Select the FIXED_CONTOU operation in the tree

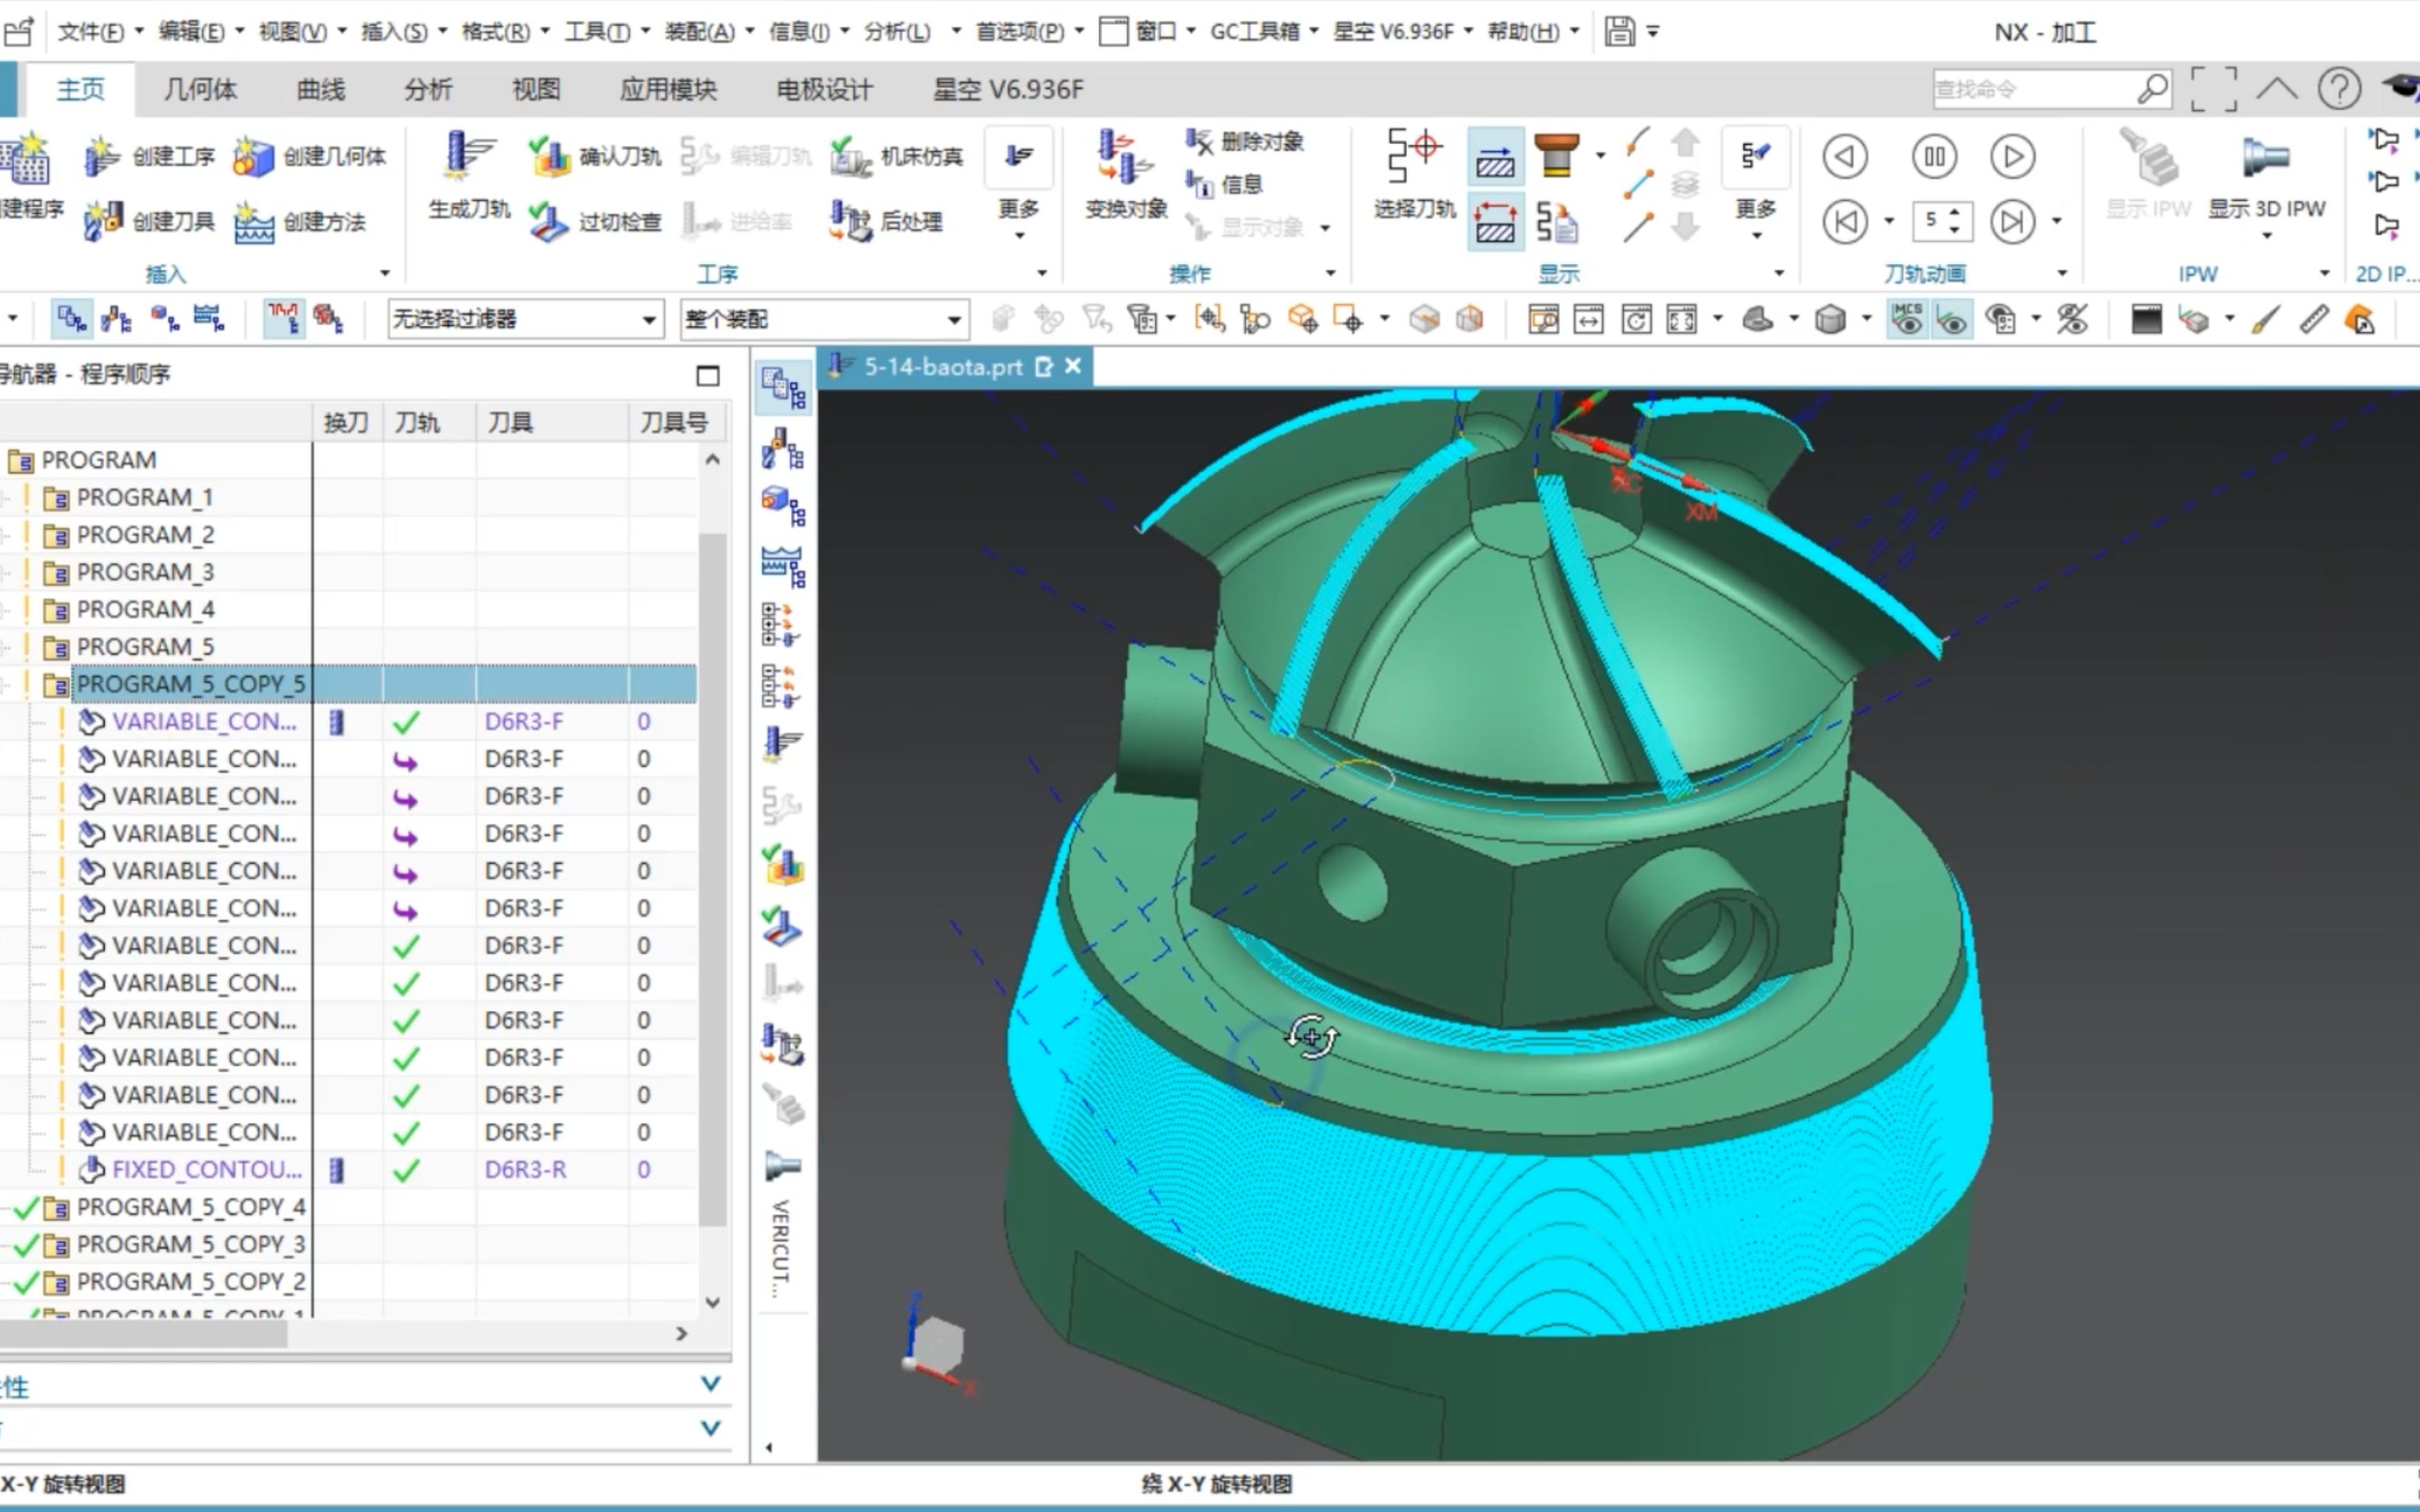[206, 1170]
